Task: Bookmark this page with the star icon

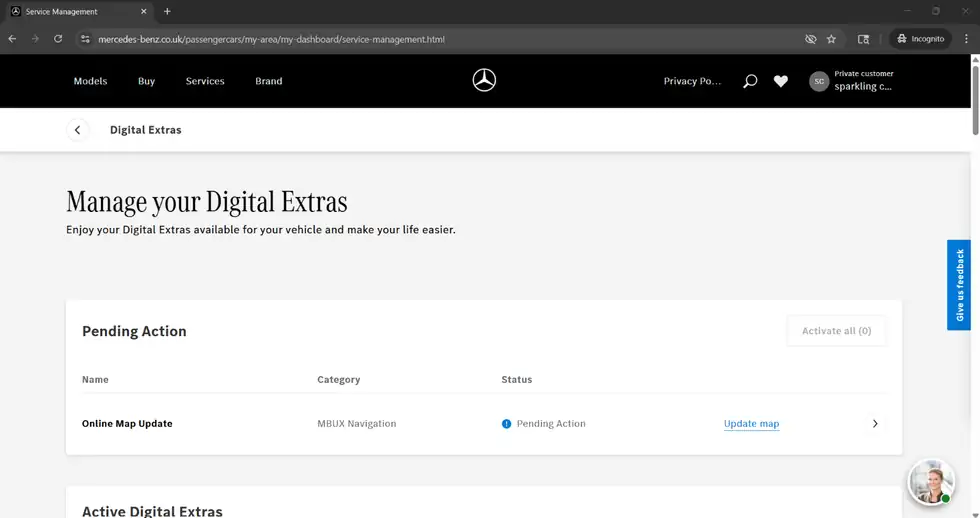Action: tap(831, 39)
